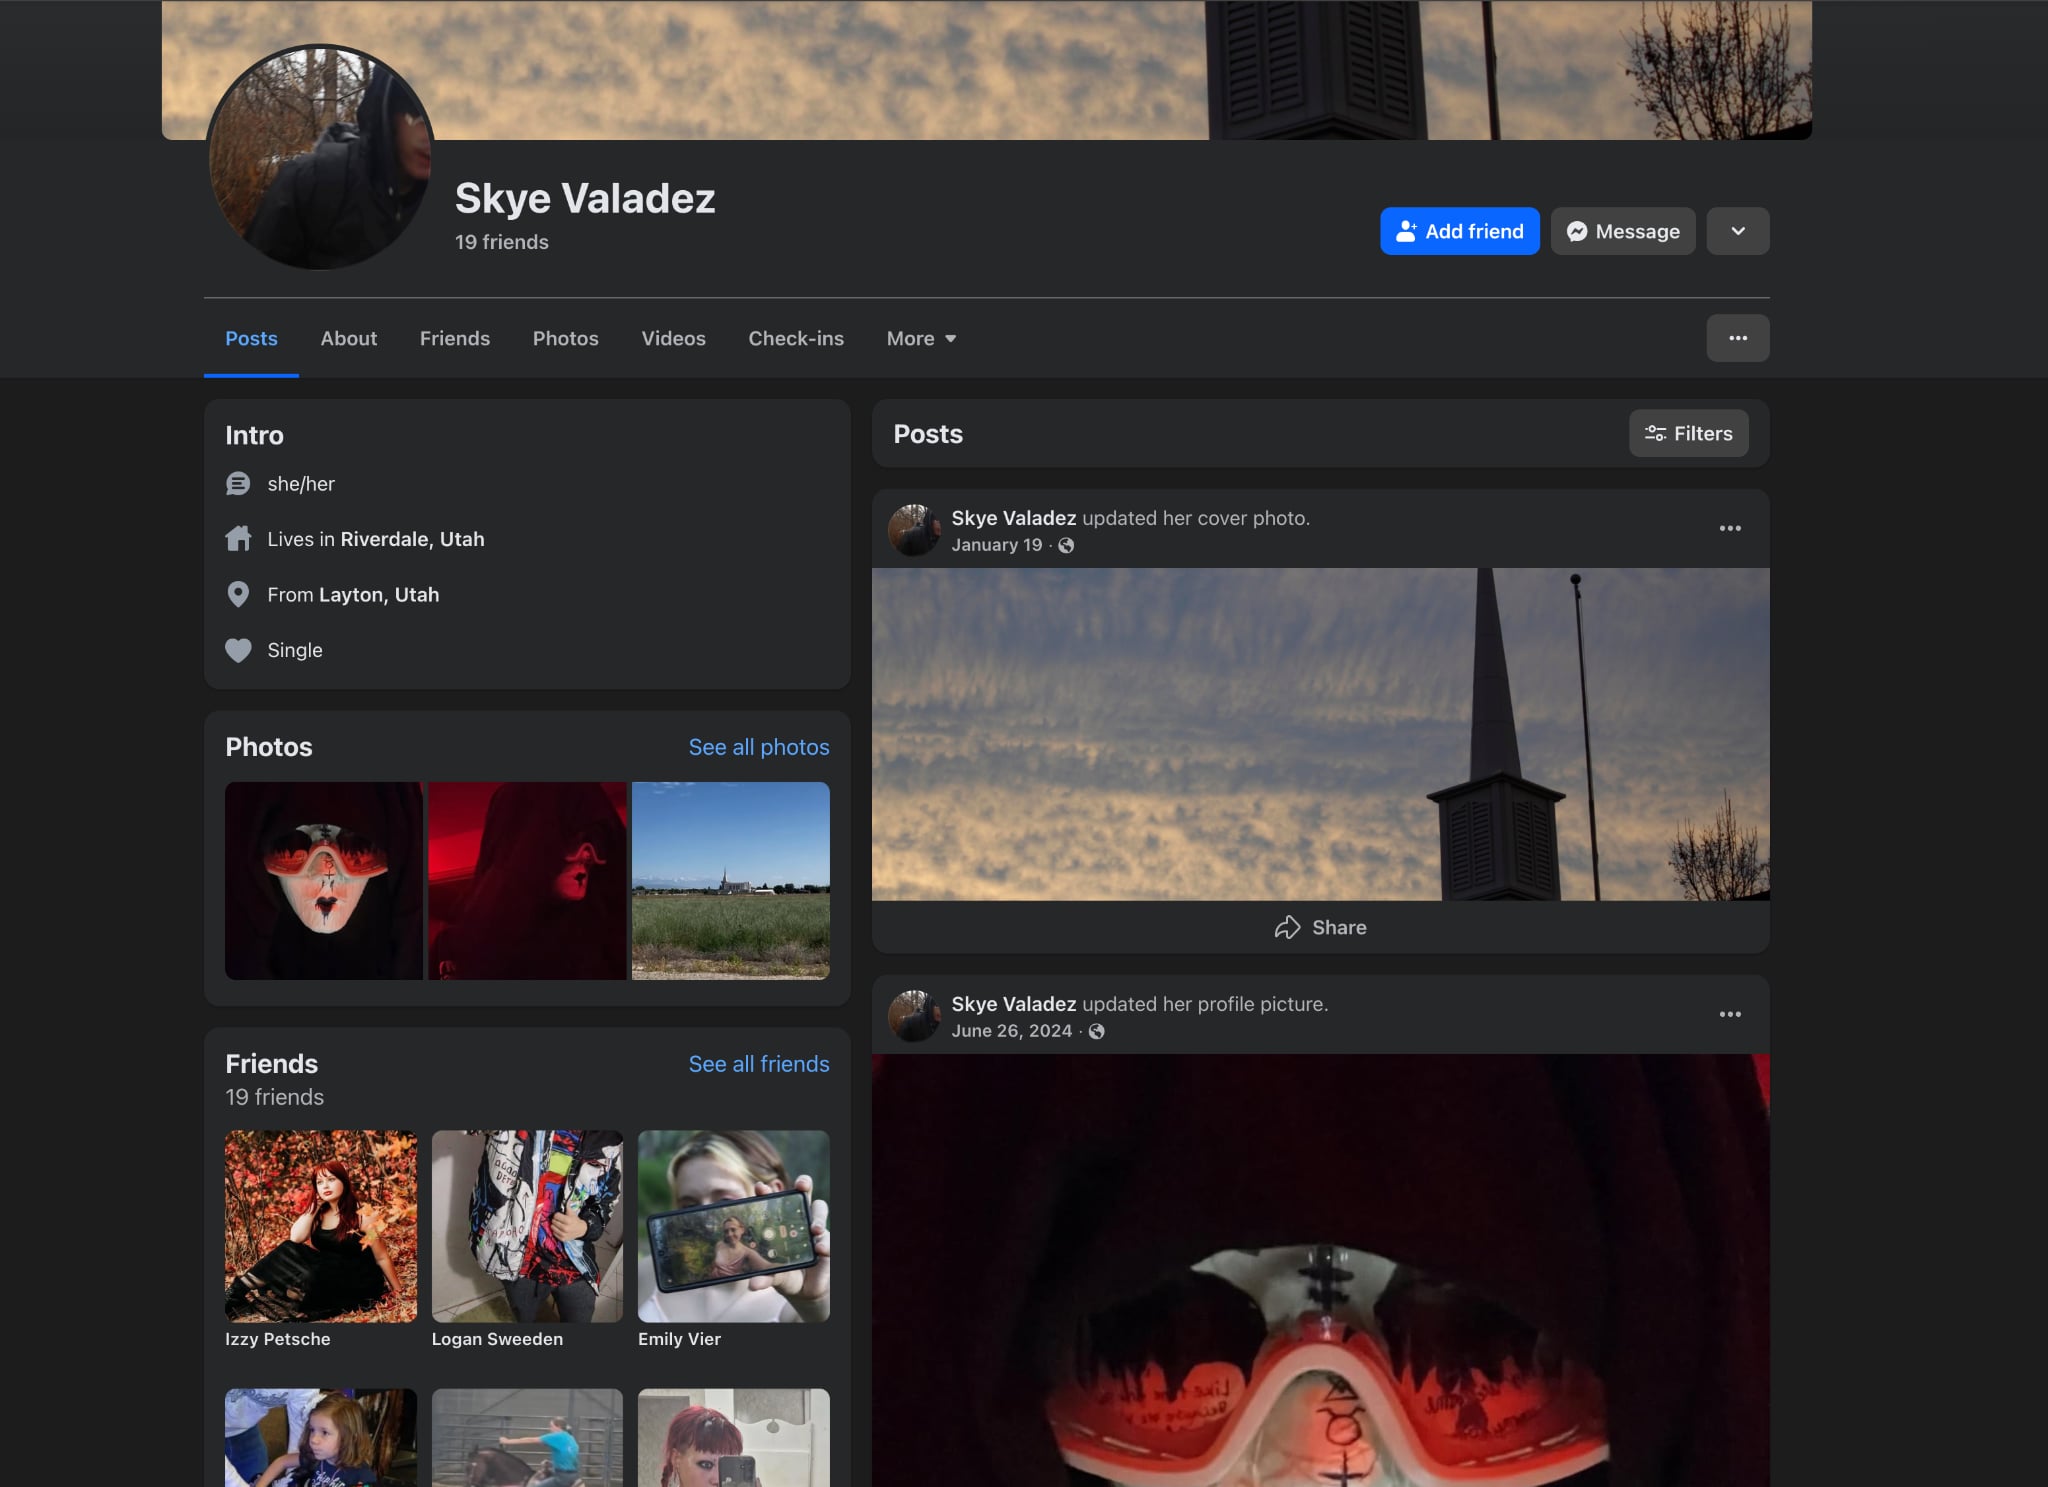Click See all friends link
Image resolution: width=2048 pixels, height=1487 pixels.
pyautogui.click(x=758, y=1064)
